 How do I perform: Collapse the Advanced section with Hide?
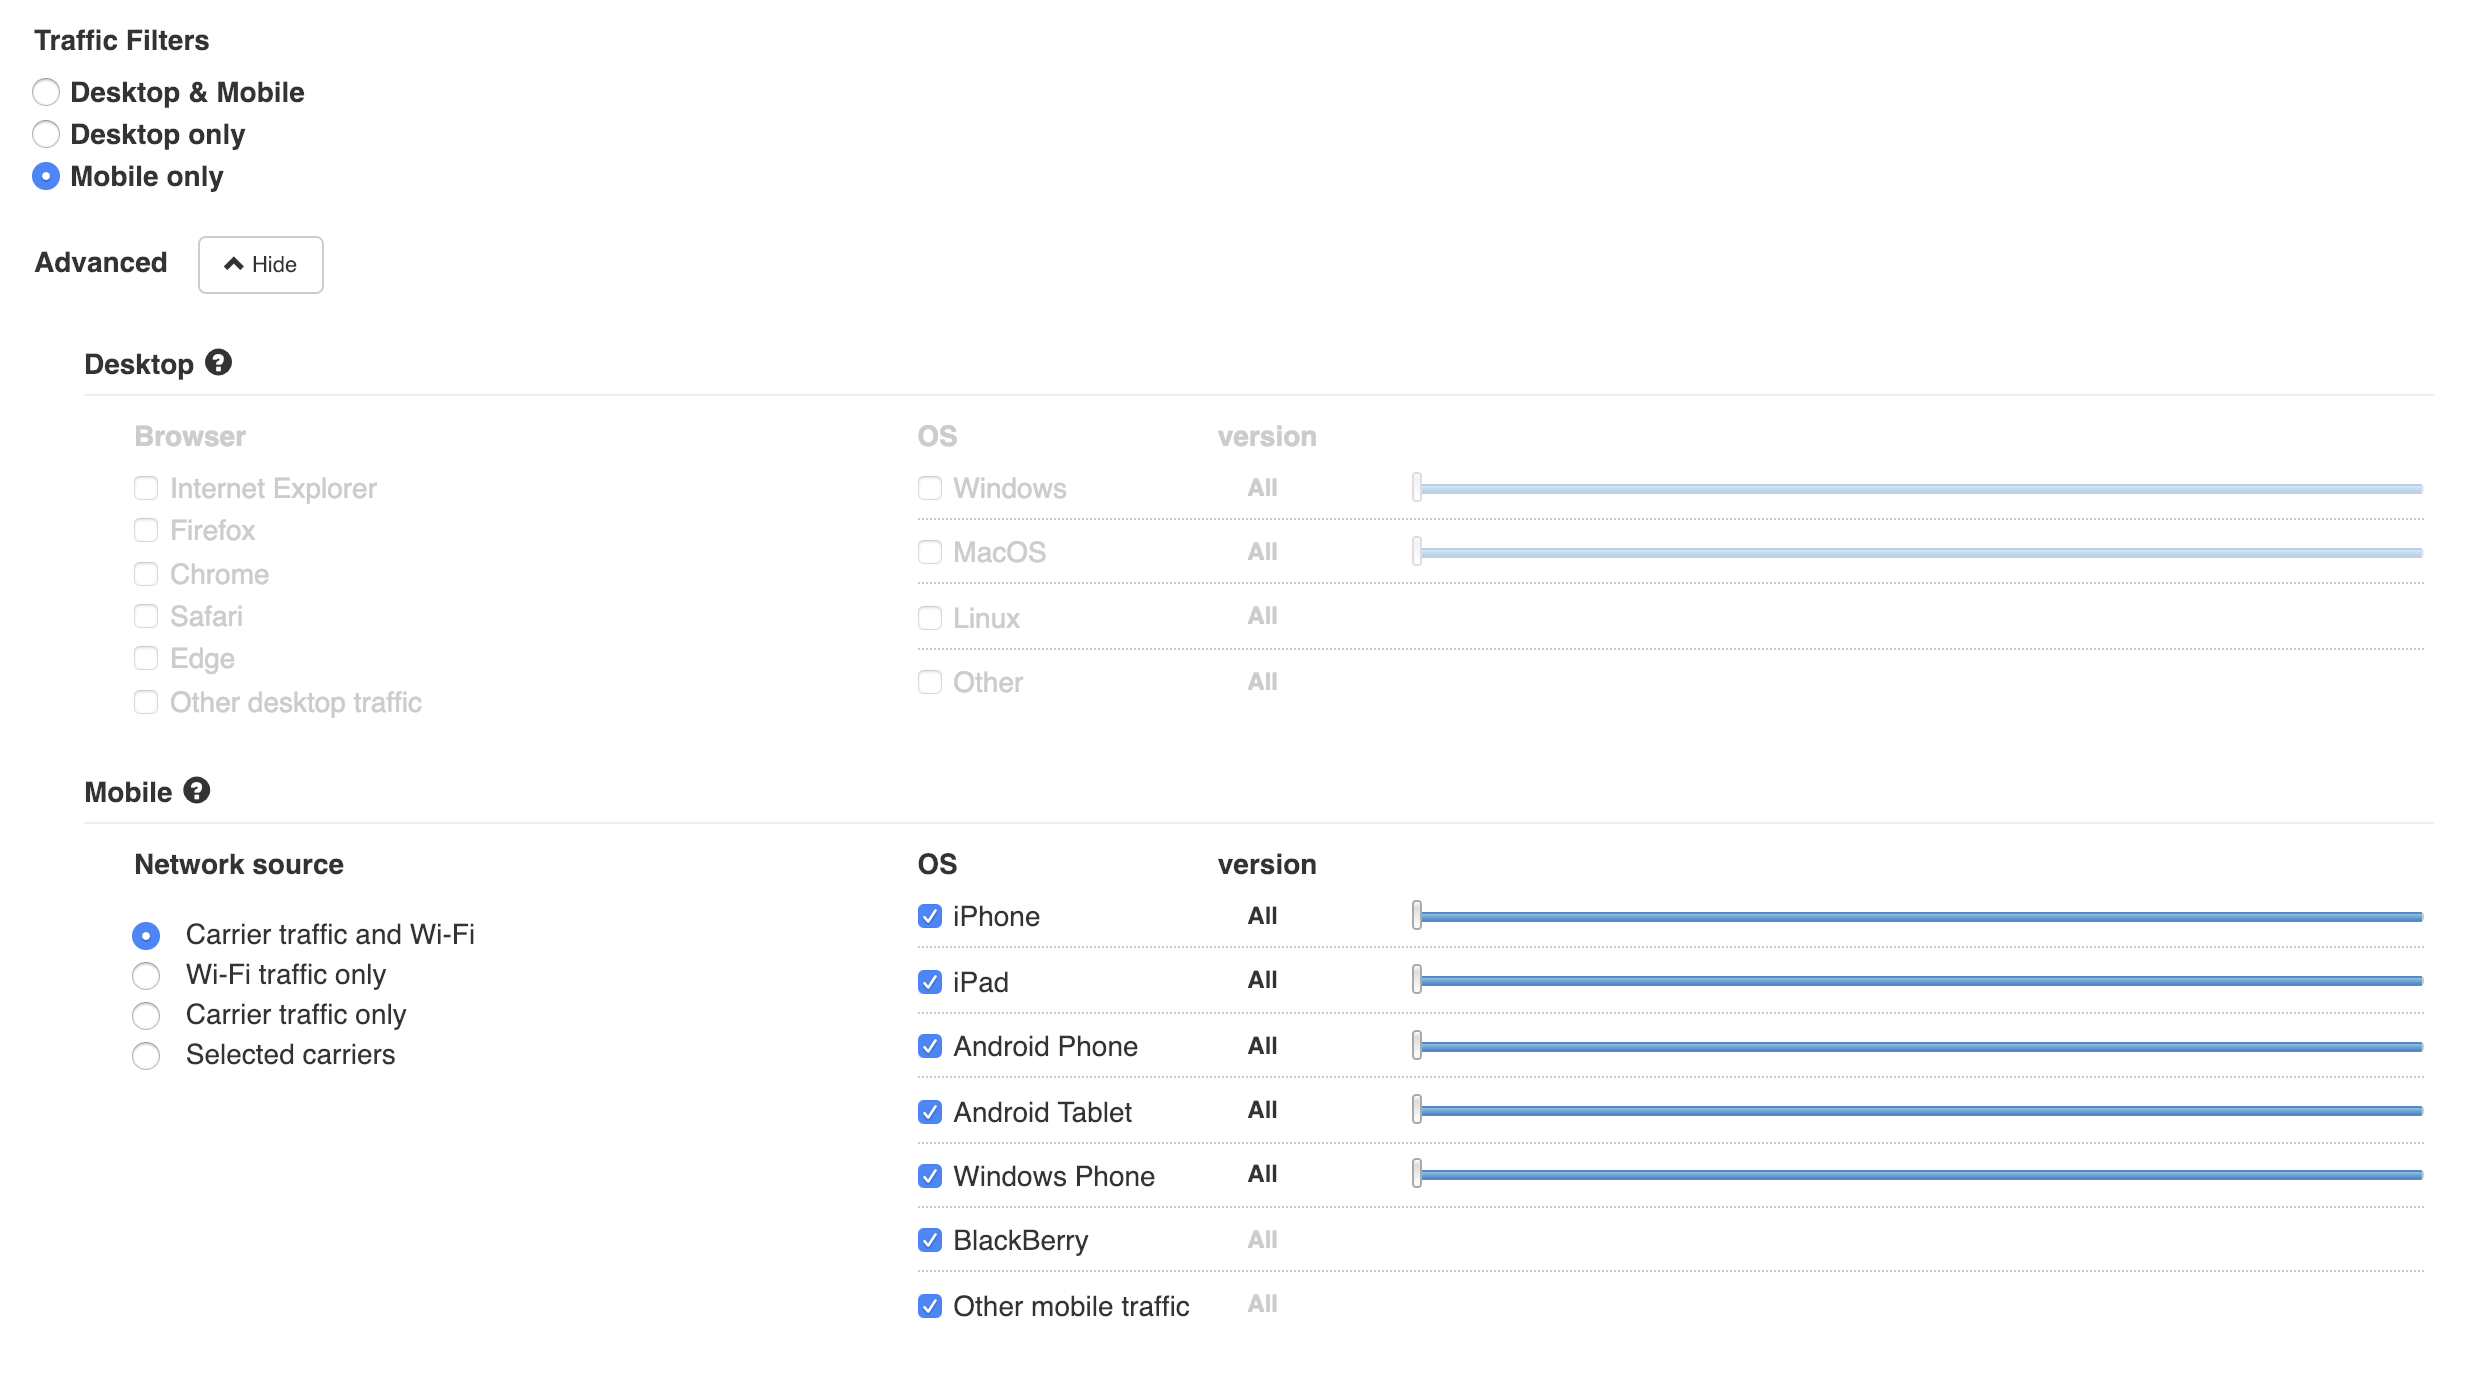(260, 265)
